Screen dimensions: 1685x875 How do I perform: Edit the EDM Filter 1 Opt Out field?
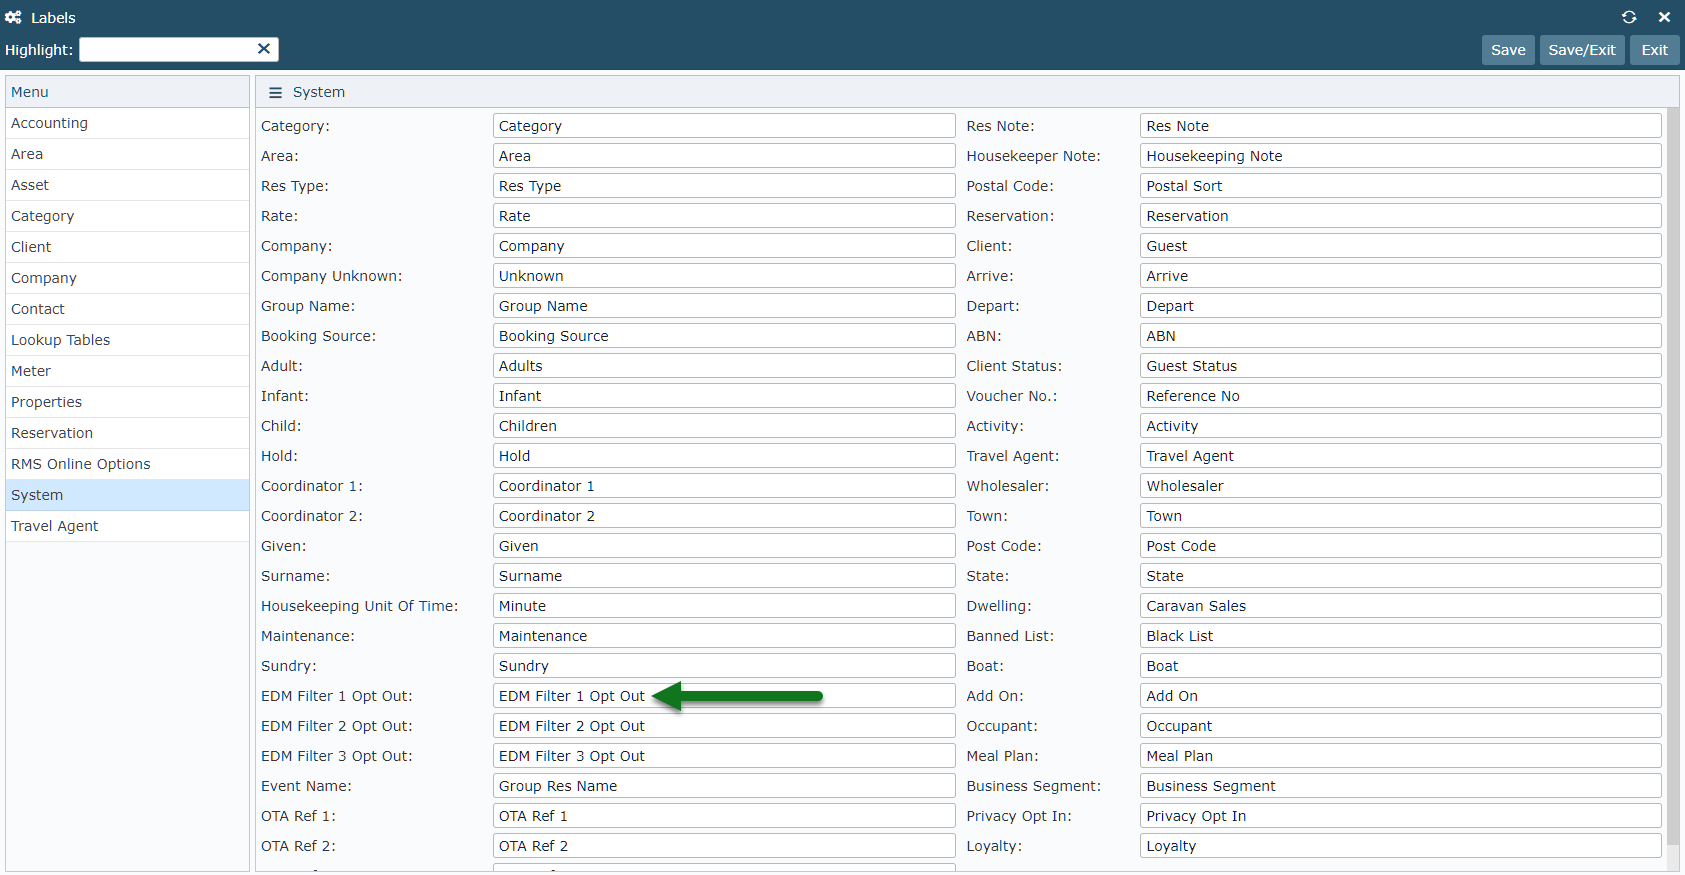pos(724,696)
